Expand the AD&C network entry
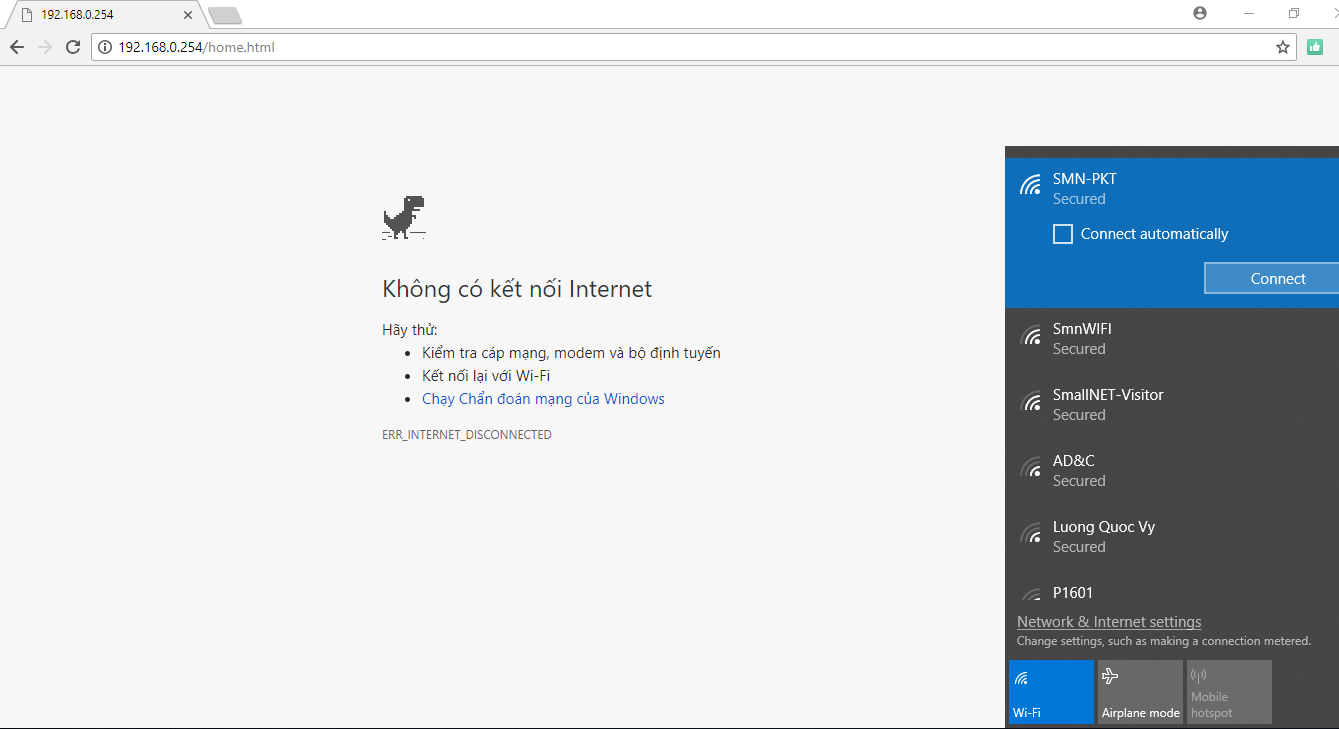1339x729 pixels. point(1170,471)
